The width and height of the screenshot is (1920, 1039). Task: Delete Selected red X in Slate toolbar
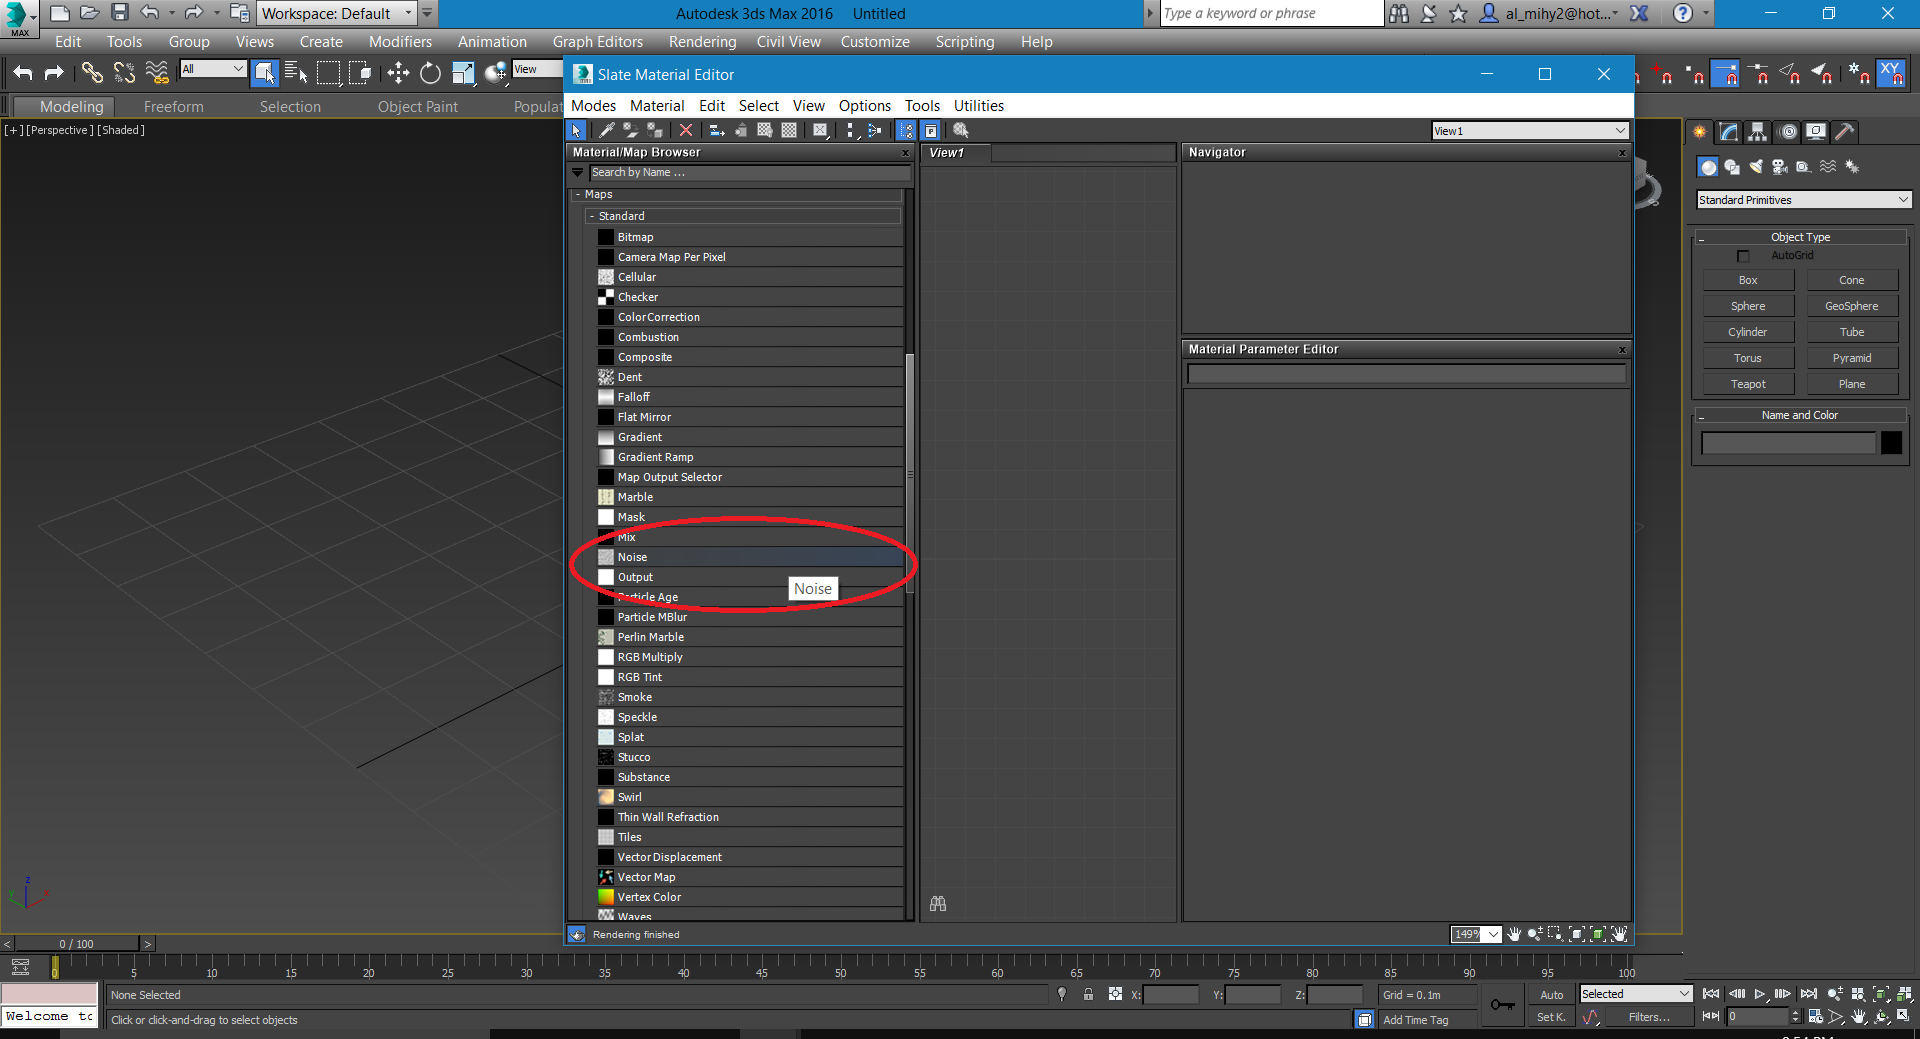pyautogui.click(x=685, y=130)
